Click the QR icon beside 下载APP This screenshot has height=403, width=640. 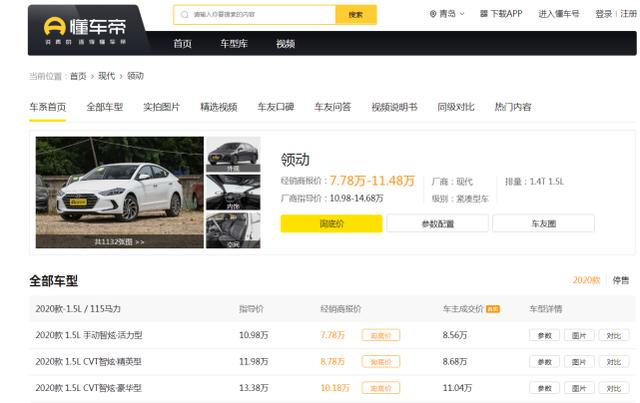click(484, 14)
